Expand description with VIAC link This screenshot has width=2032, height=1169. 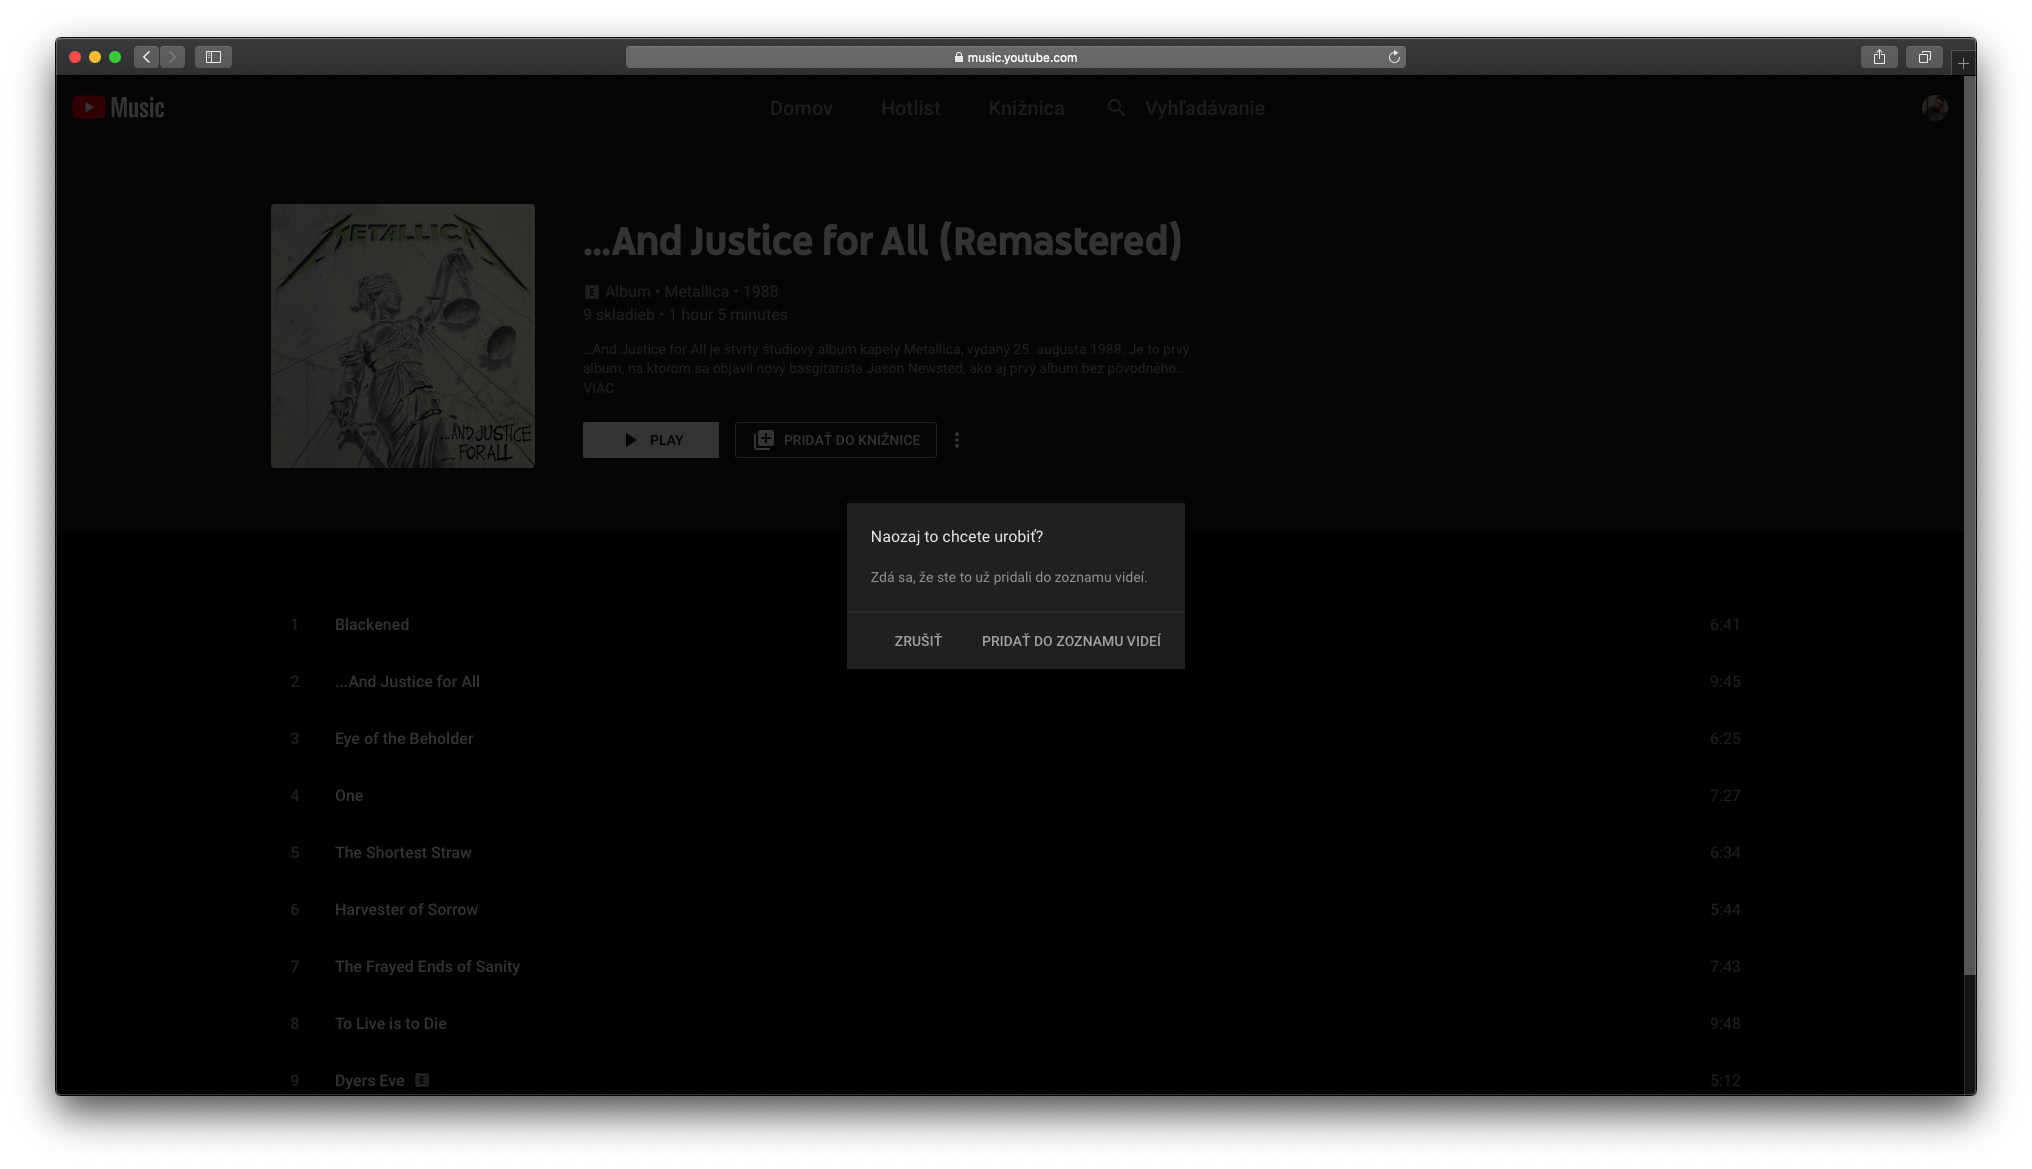click(598, 388)
